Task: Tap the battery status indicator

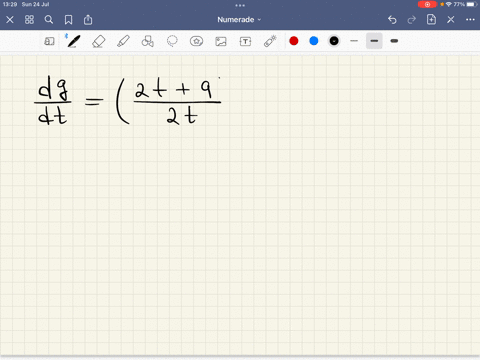Action: (x=472, y=4)
